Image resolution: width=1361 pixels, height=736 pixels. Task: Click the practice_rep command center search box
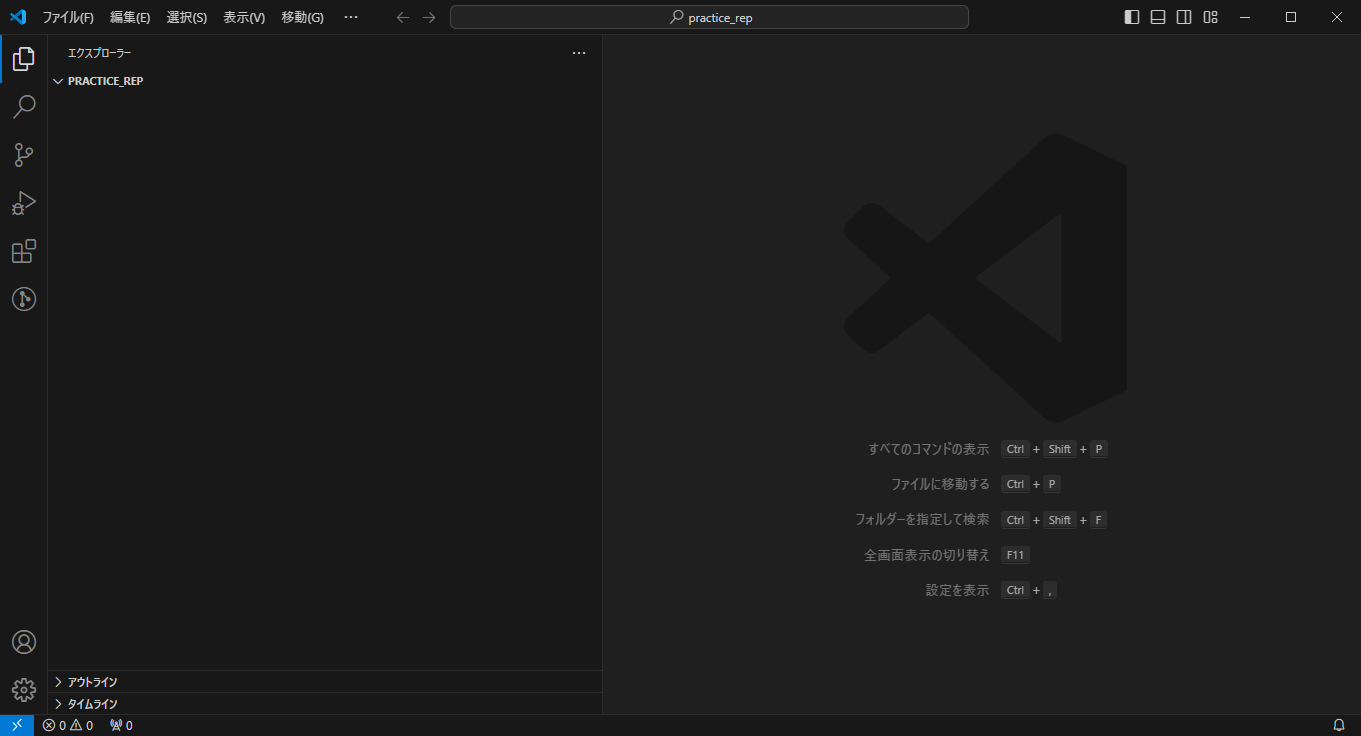point(709,17)
